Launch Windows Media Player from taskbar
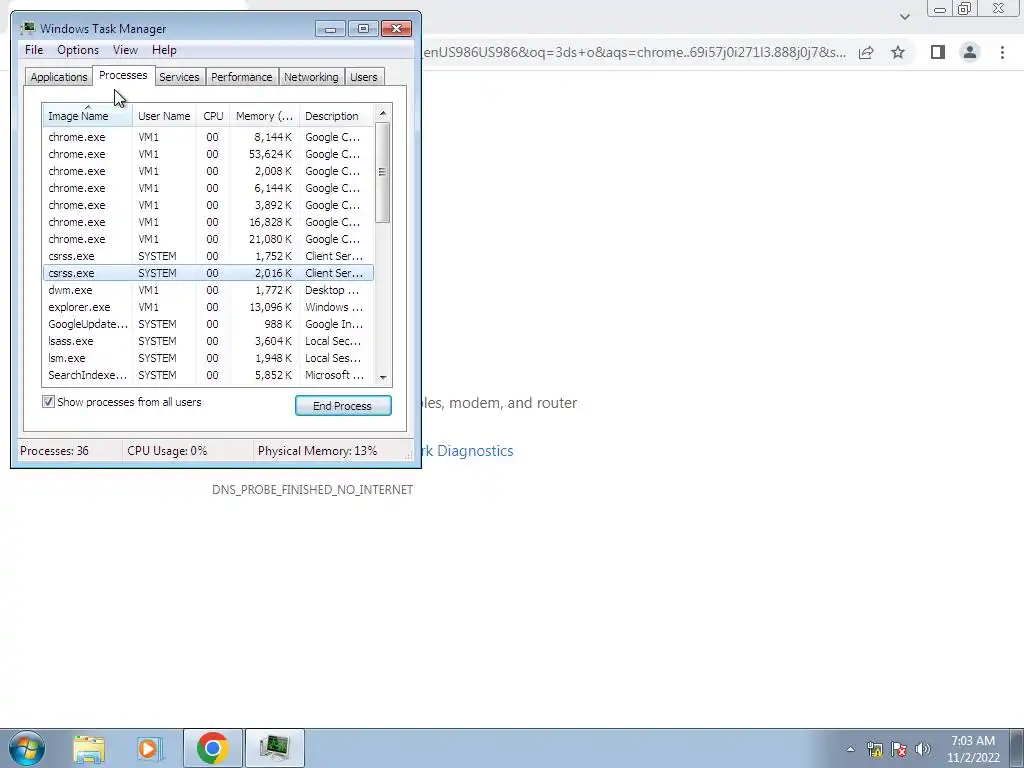1024x768 pixels. [x=150, y=748]
